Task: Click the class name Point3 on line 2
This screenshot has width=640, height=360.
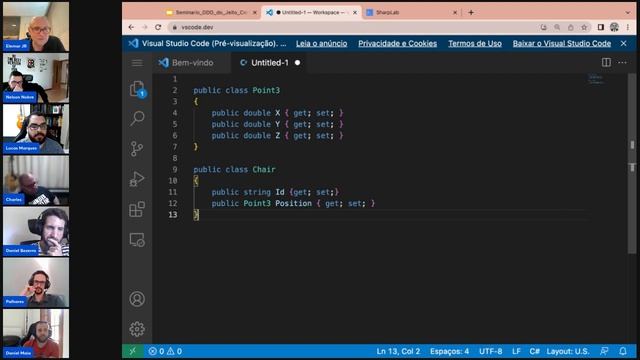Action: pos(266,90)
